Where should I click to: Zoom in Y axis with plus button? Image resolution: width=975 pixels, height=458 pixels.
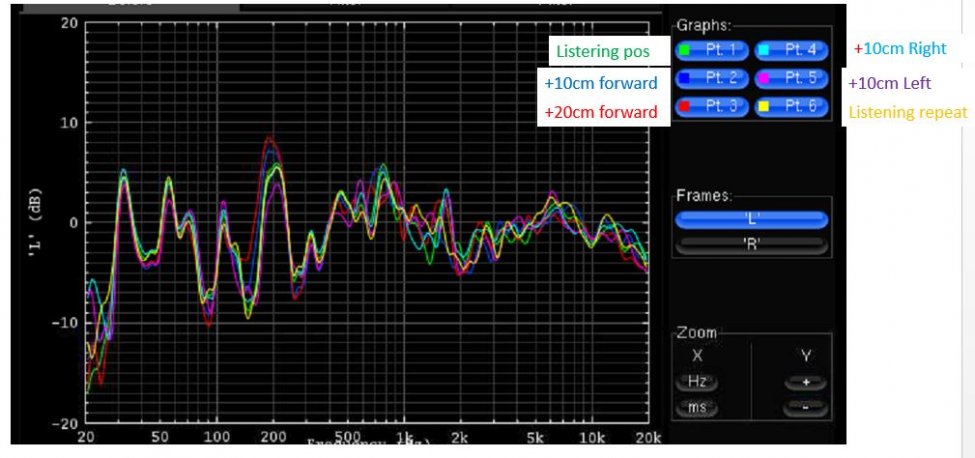point(805,382)
